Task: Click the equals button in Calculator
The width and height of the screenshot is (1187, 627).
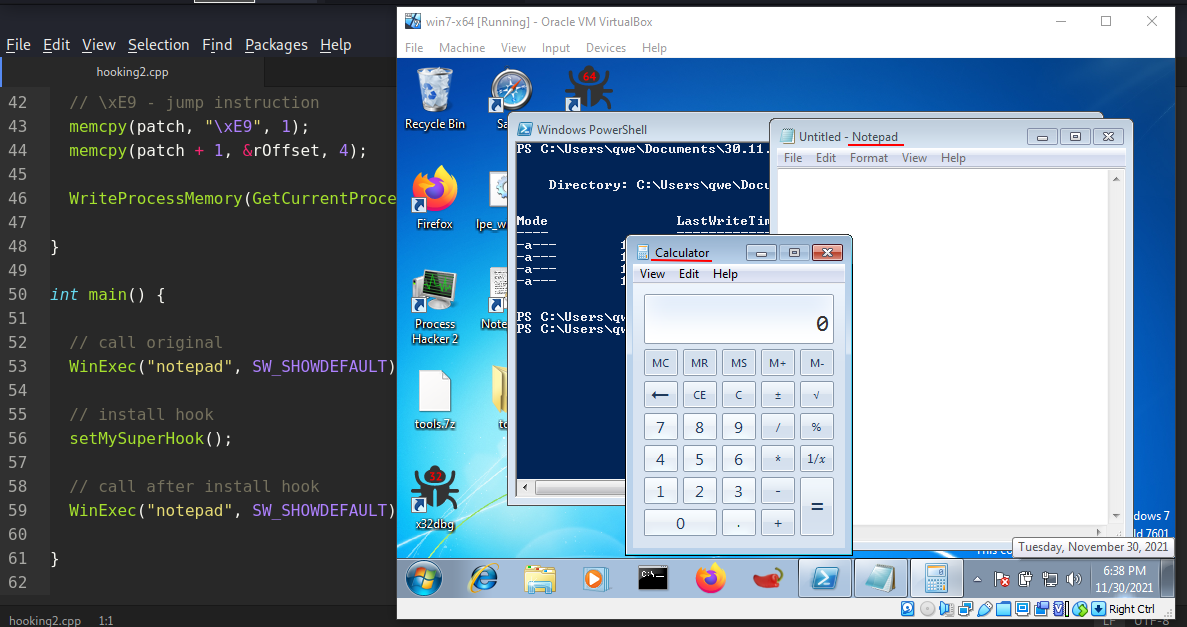Action: click(816, 507)
